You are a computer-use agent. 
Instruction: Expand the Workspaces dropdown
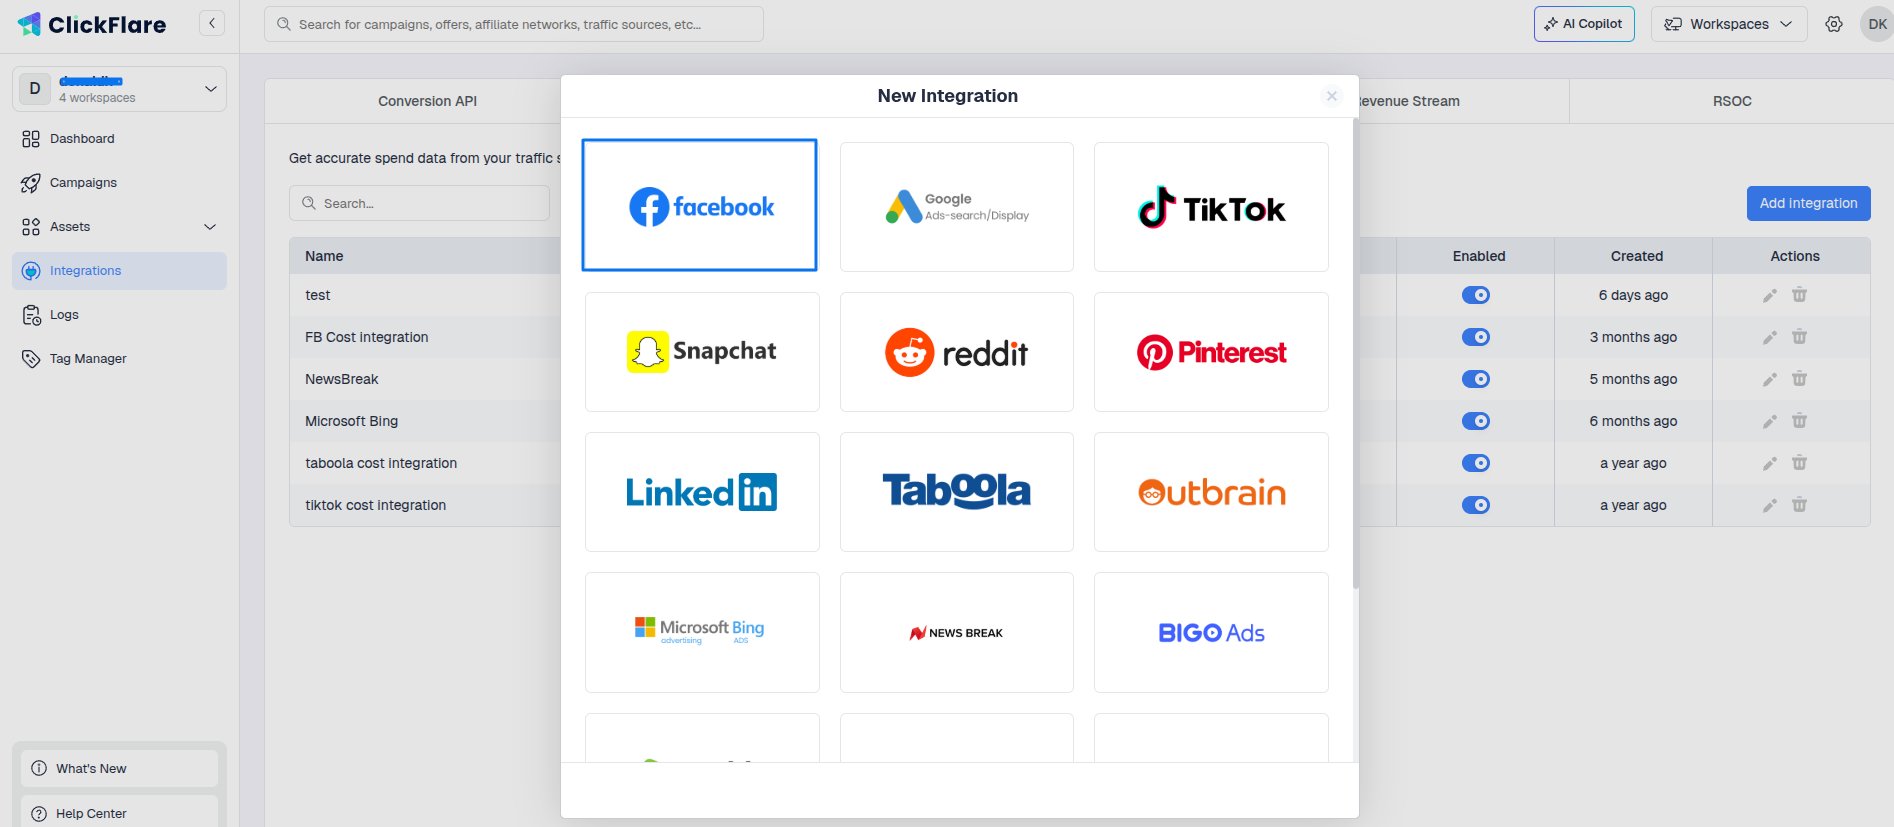pyautogui.click(x=1729, y=24)
